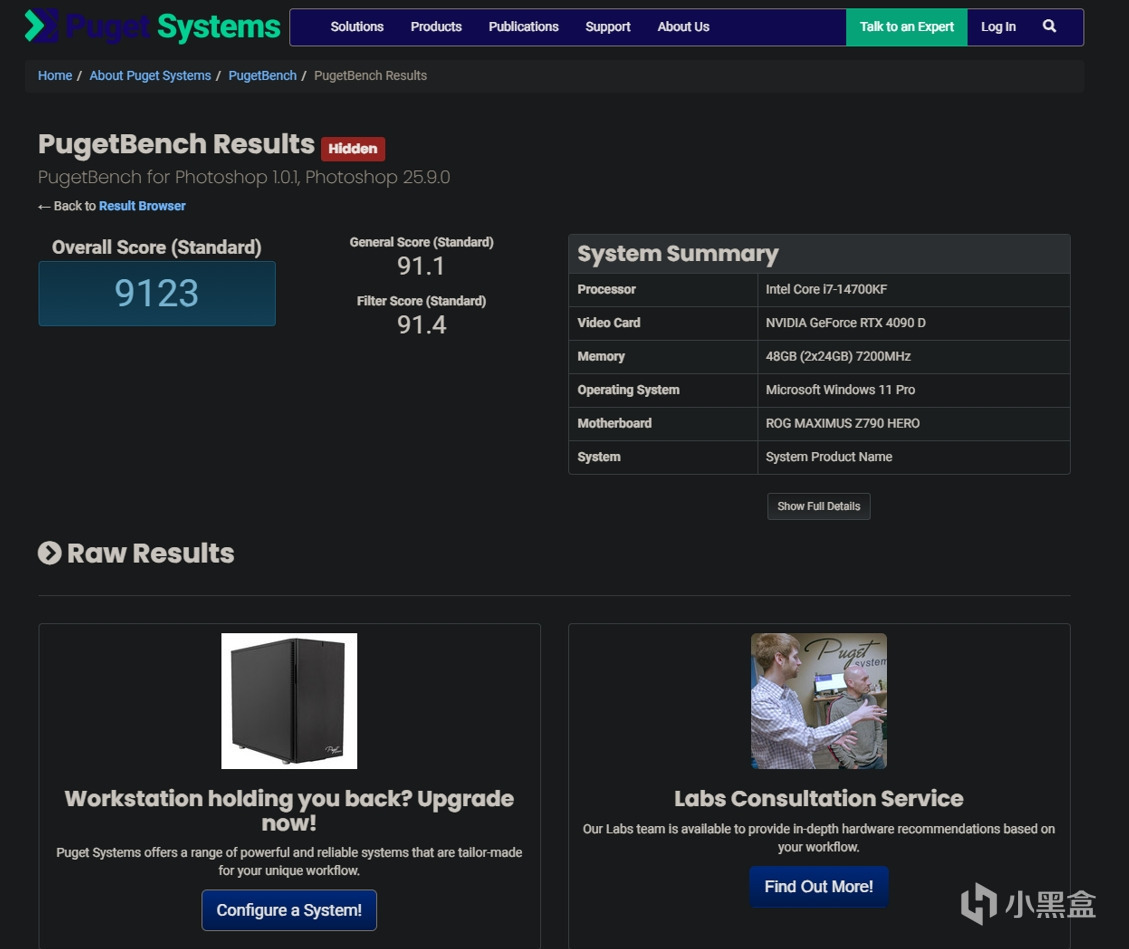
Task: Open PugetBench breadcrumb link
Action: point(262,76)
